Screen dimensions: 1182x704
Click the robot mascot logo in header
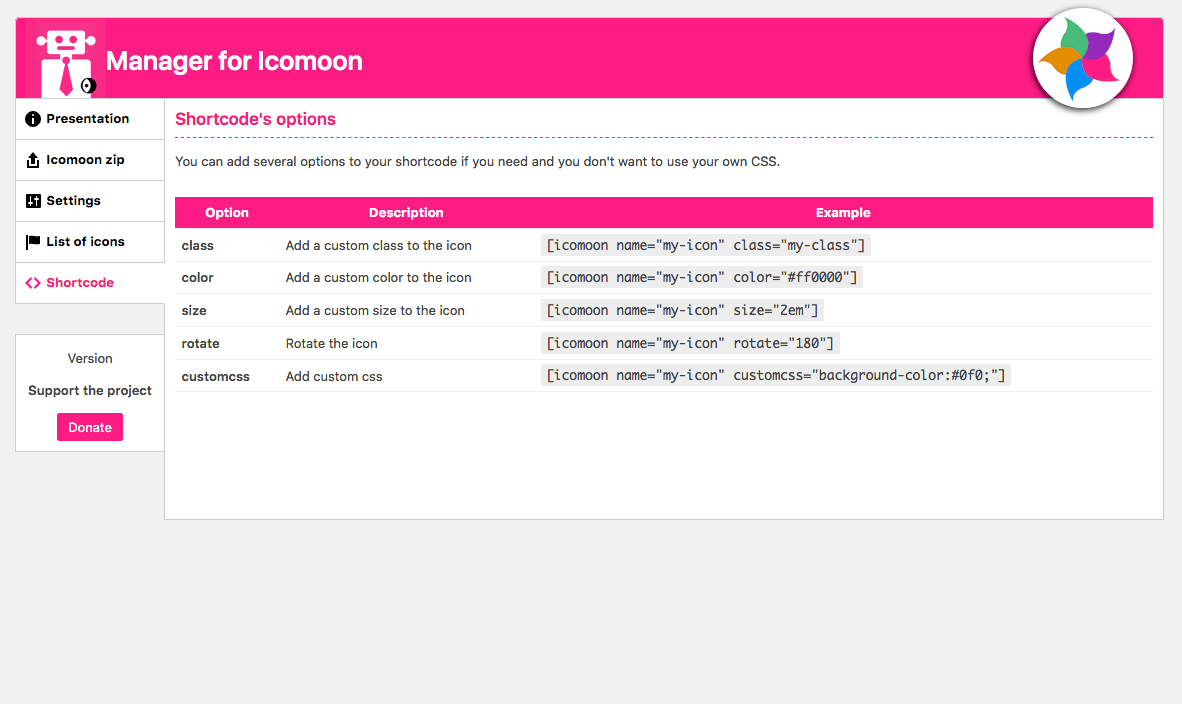pos(66,62)
